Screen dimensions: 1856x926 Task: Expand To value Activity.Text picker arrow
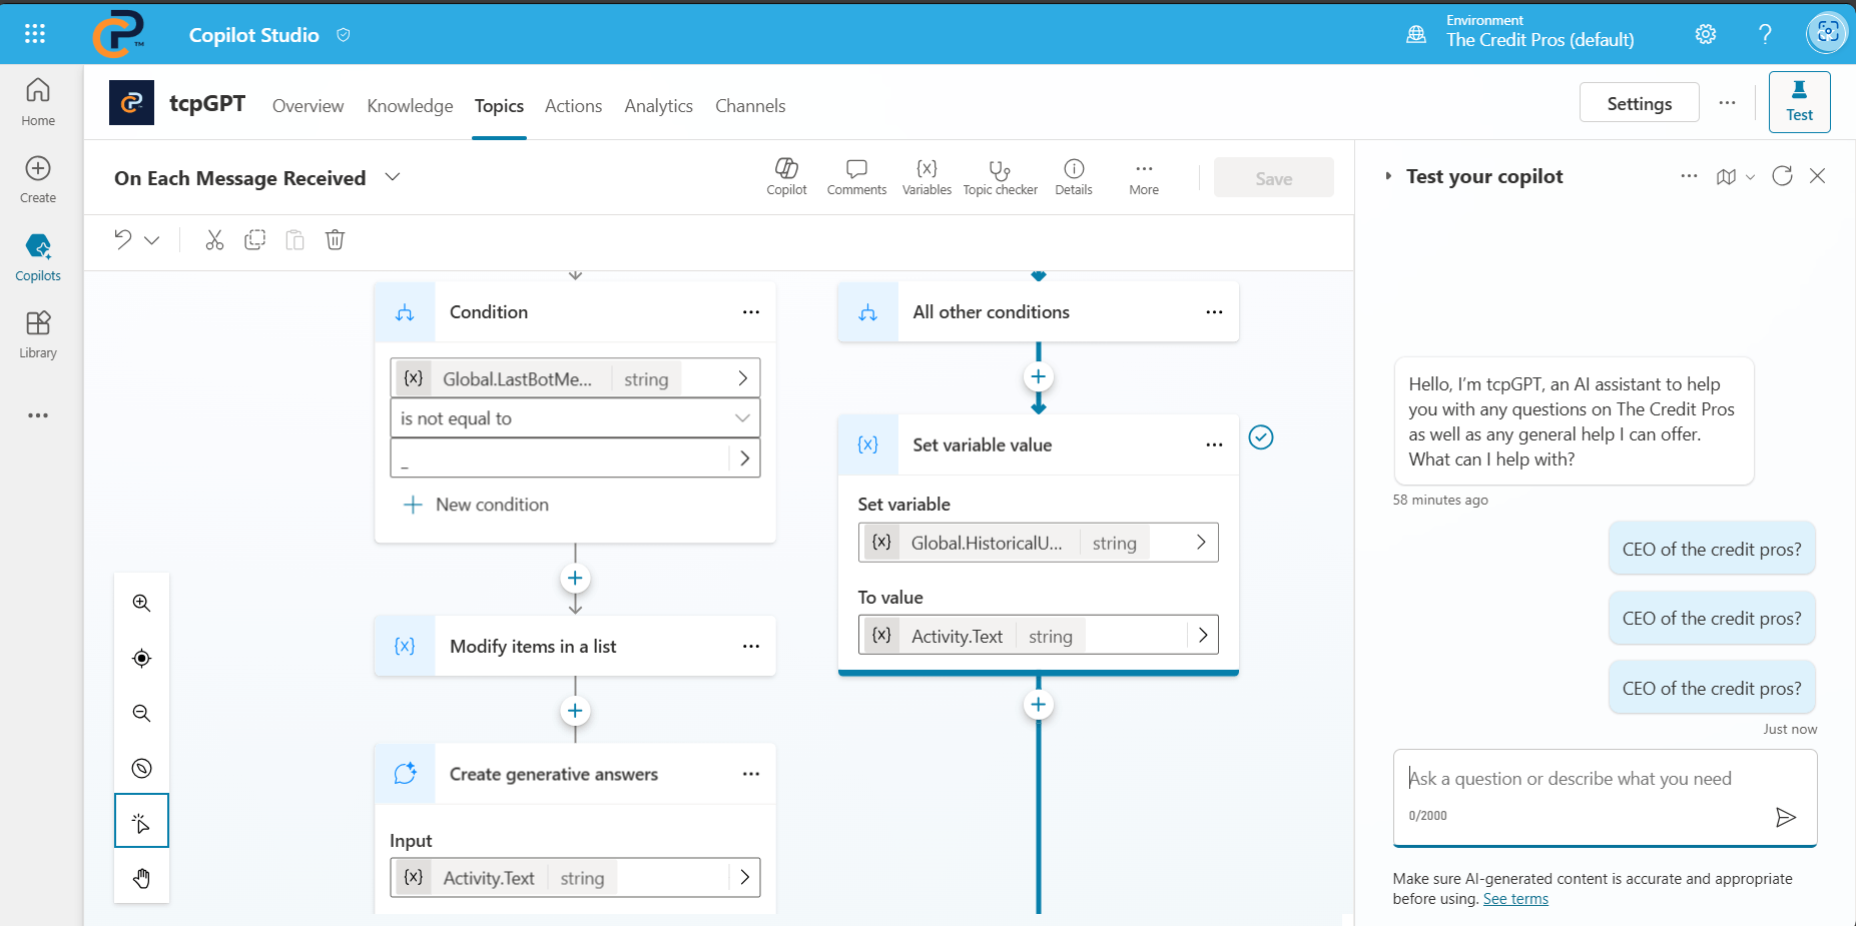1203,635
